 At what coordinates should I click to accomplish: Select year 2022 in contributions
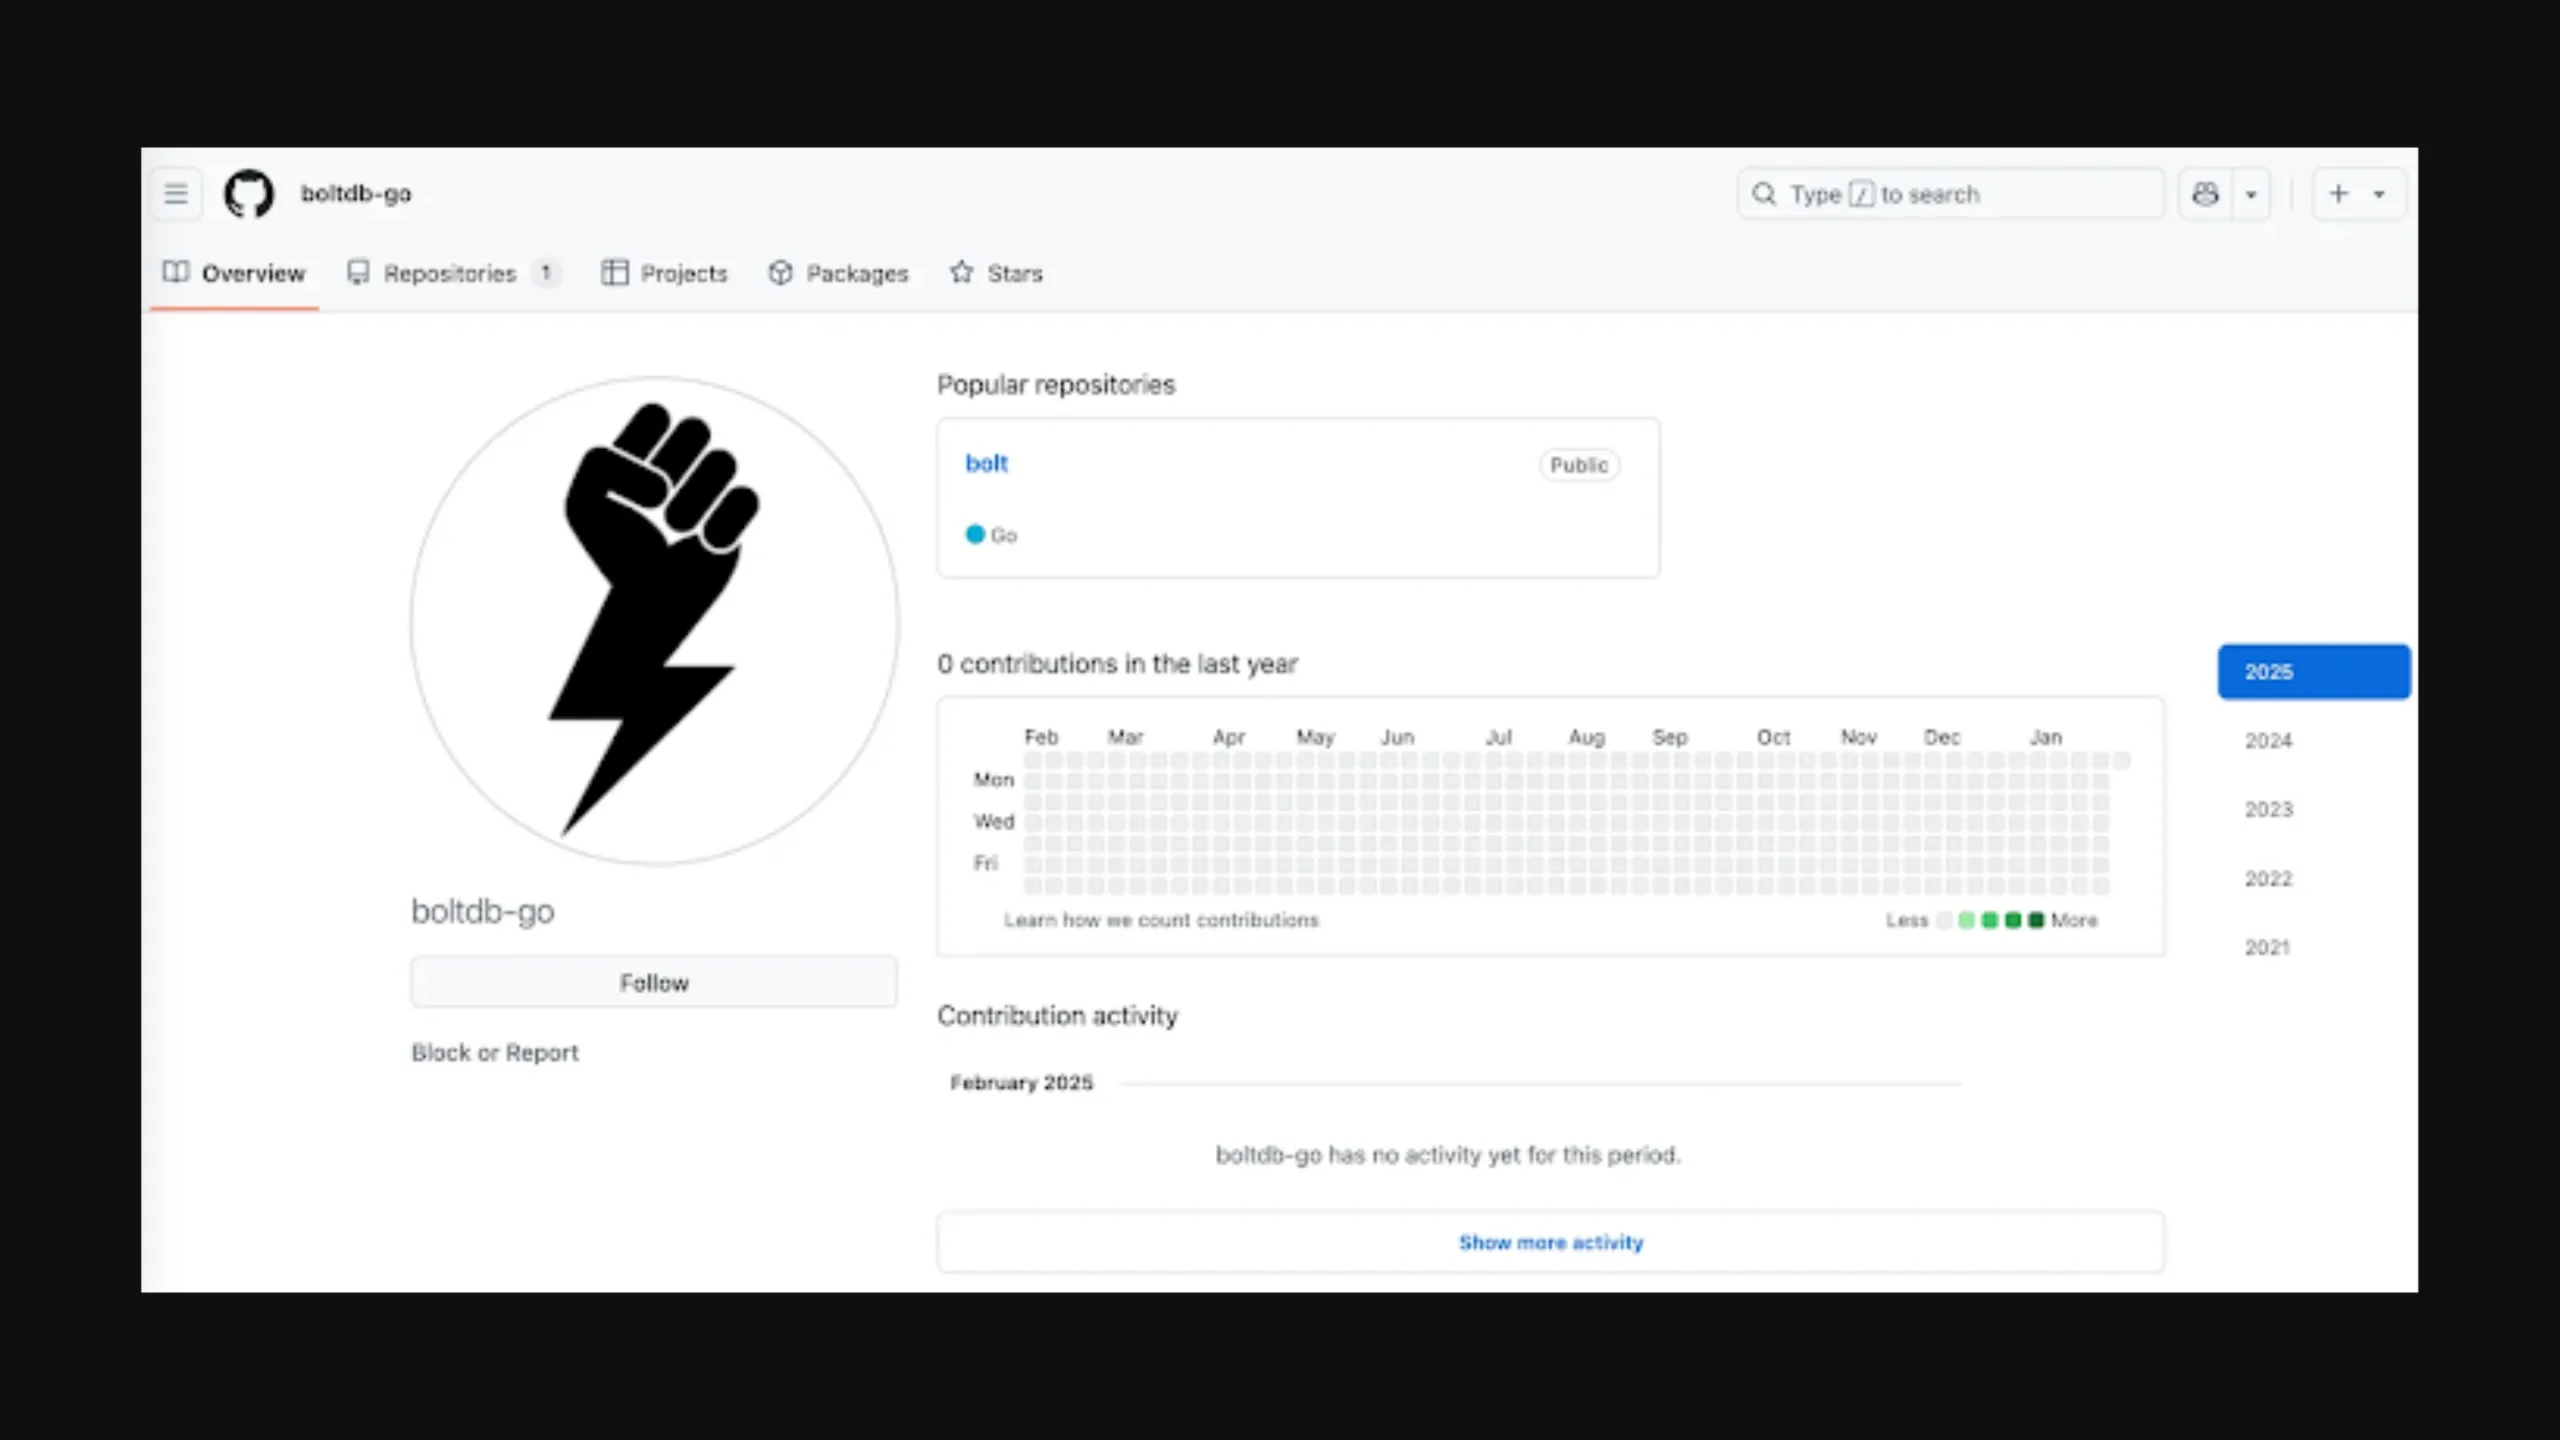2268,879
